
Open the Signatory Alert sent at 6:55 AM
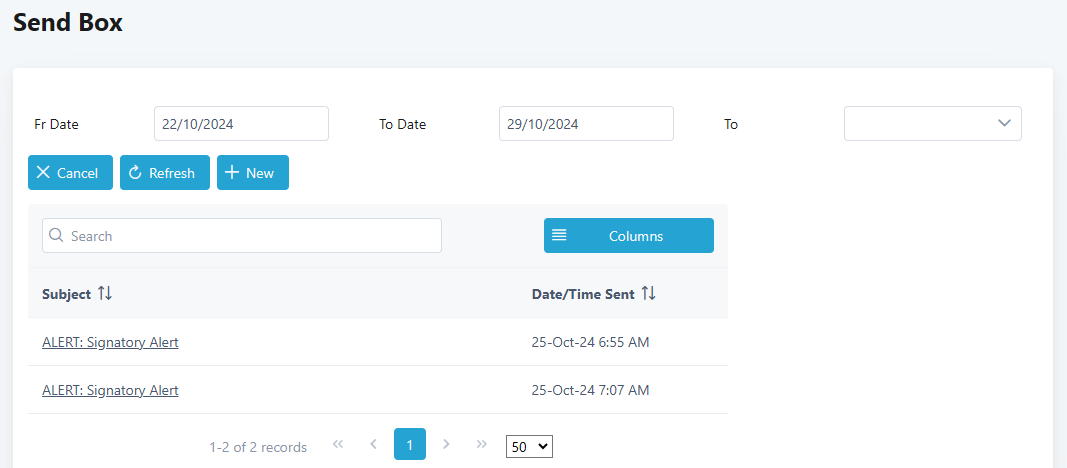pyautogui.click(x=110, y=342)
